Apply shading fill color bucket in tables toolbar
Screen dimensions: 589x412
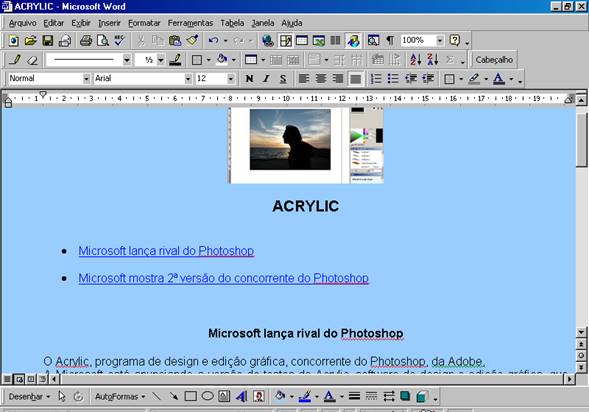[x=222, y=60]
